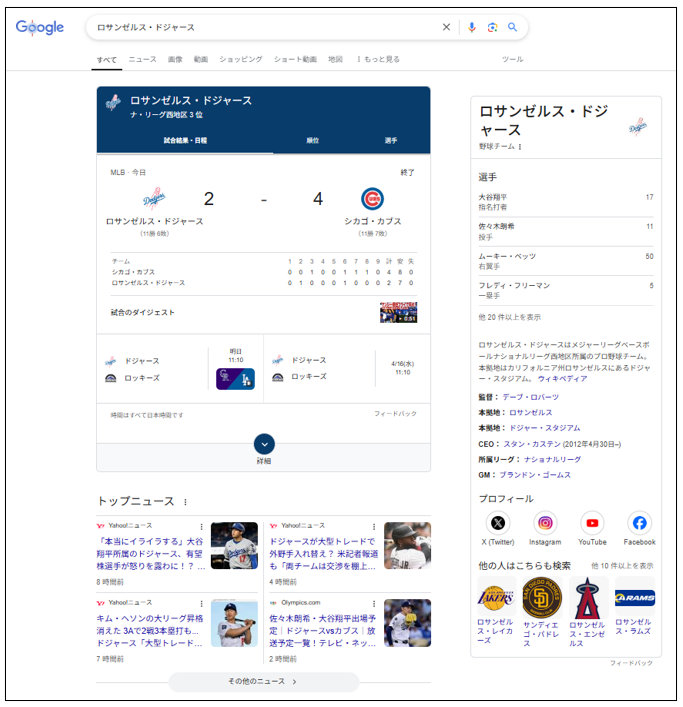Open the Facebook profile icon
This screenshot has height=707, width=683.
tap(639, 523)
